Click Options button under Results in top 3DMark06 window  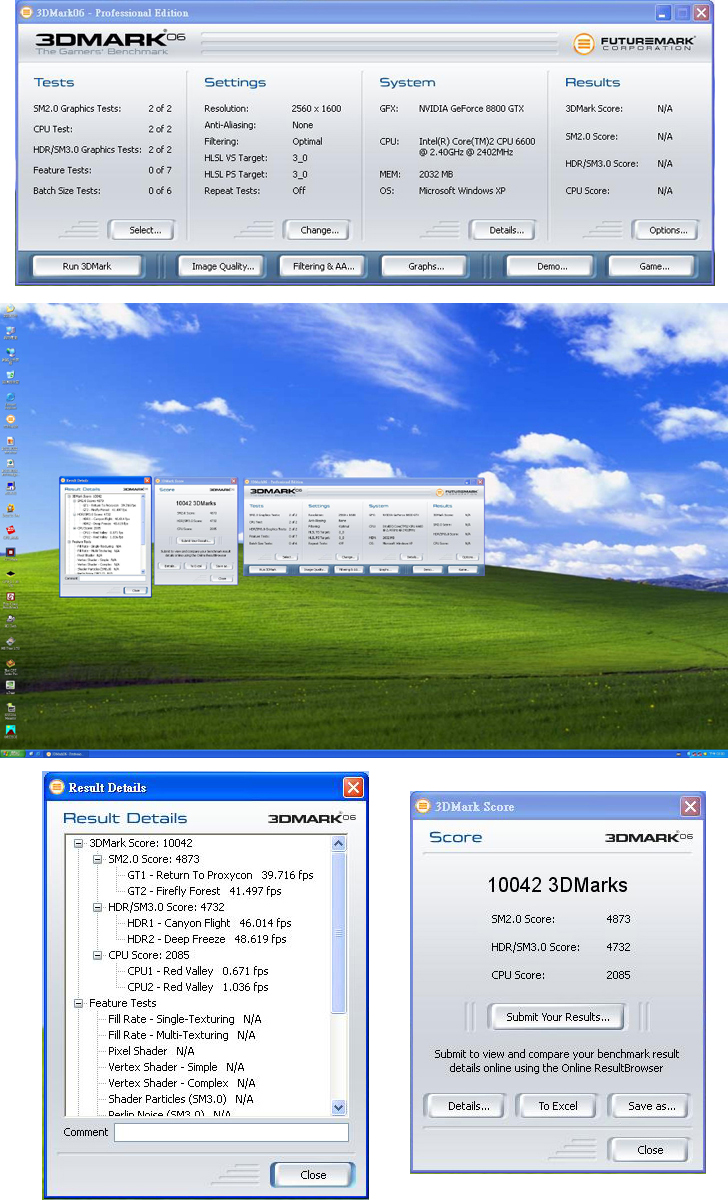point(668,230)
